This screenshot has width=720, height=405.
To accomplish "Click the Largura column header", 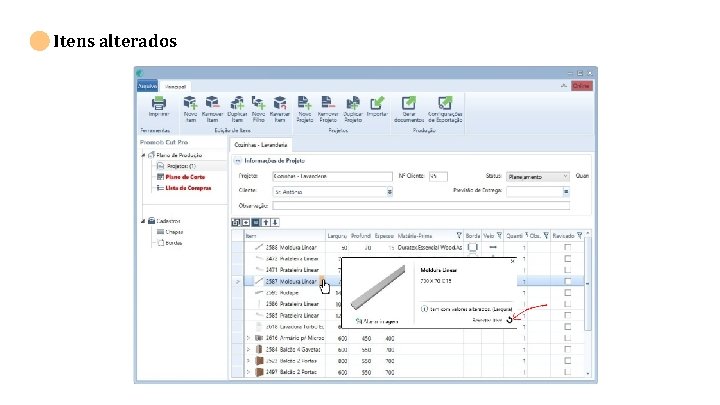I will click(337, 236).
